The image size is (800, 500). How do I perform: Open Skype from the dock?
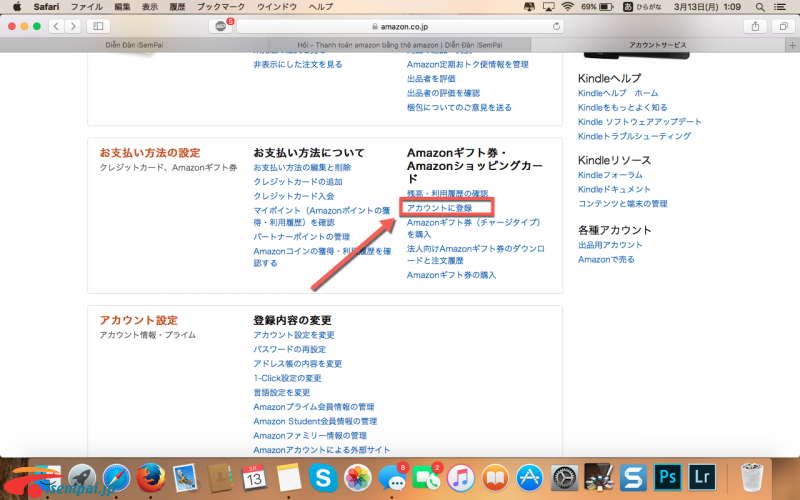coord(323,478)
